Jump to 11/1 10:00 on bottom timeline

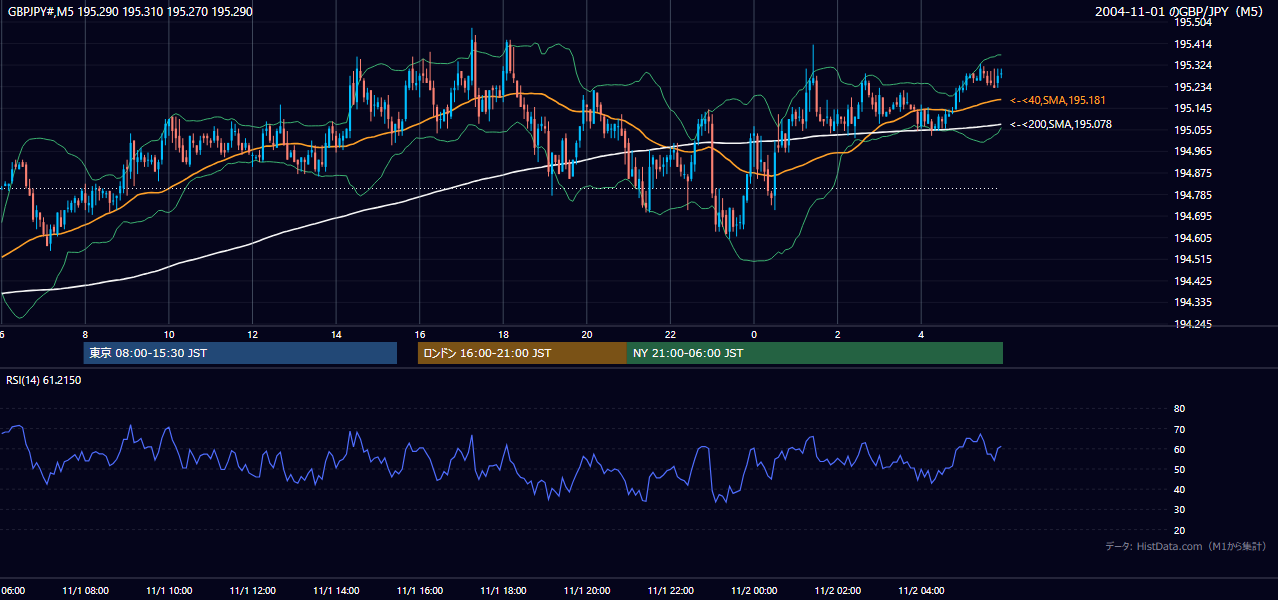coord(169,591)
